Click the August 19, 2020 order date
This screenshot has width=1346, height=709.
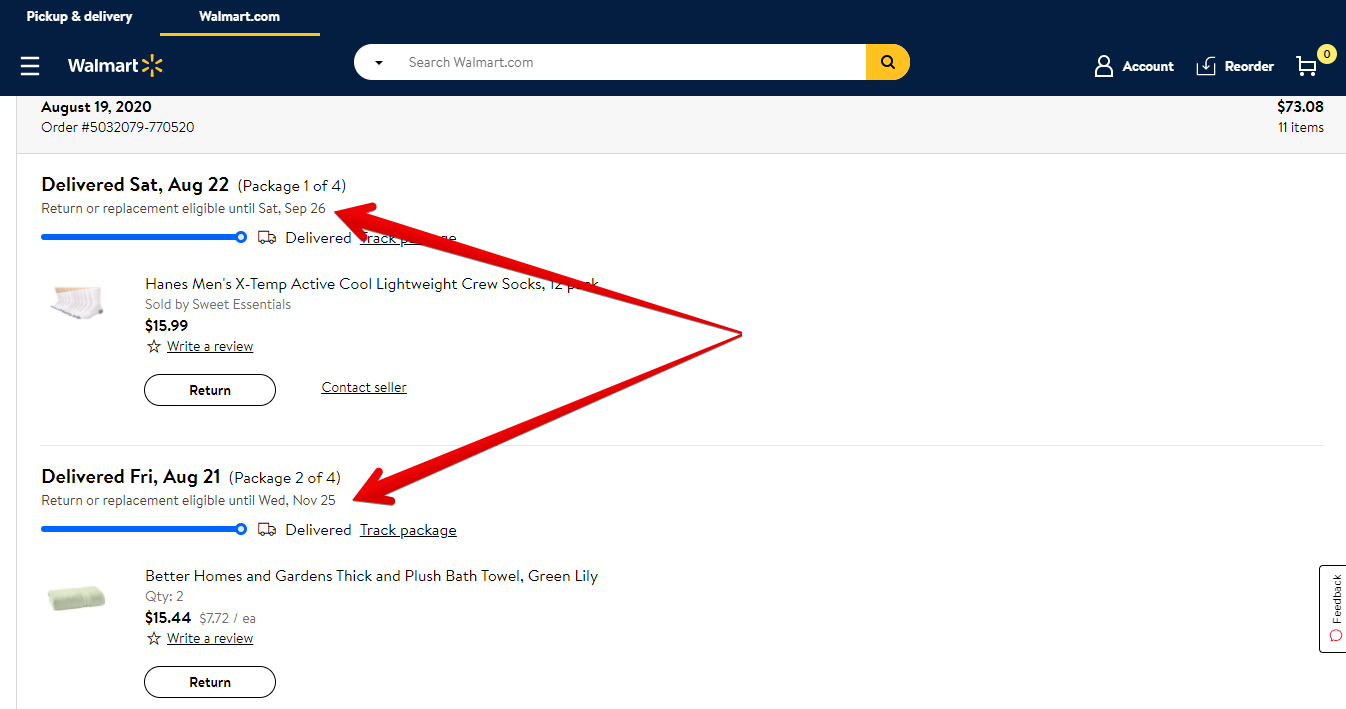(x=97, y=107)
